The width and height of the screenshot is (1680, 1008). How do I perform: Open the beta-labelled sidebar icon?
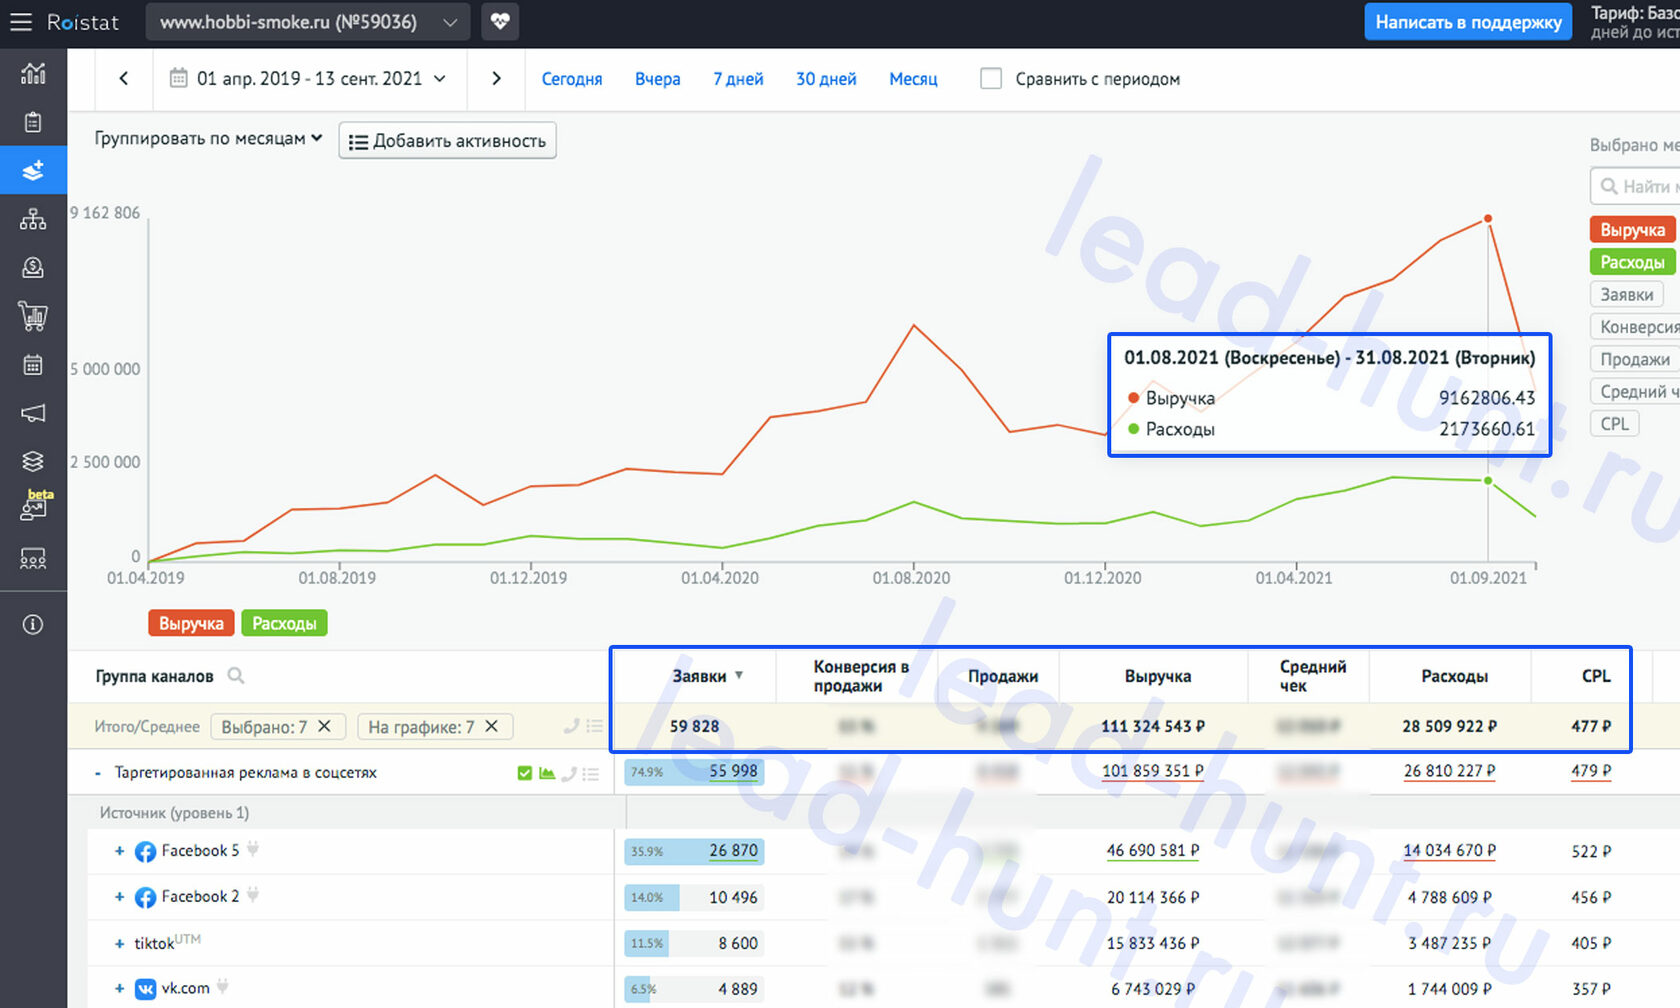click(35, 506)
